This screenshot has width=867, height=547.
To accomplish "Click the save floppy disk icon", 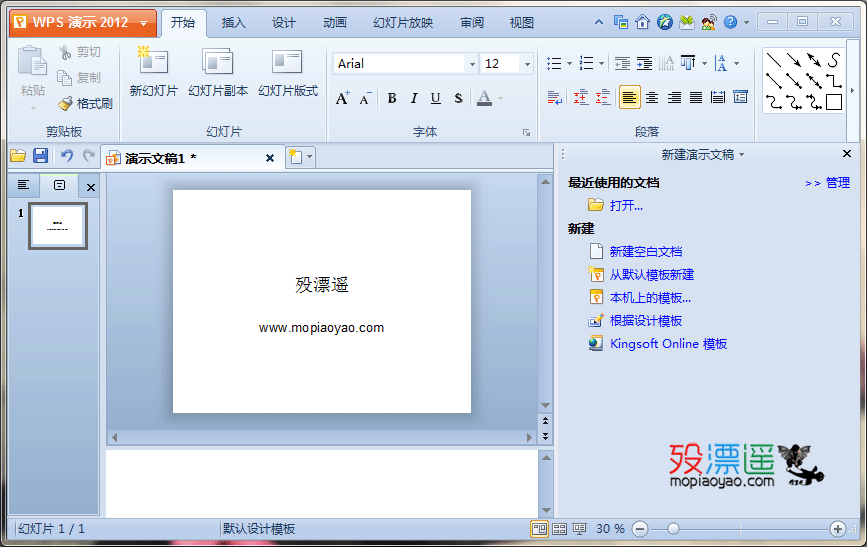I will coord(40,156).
